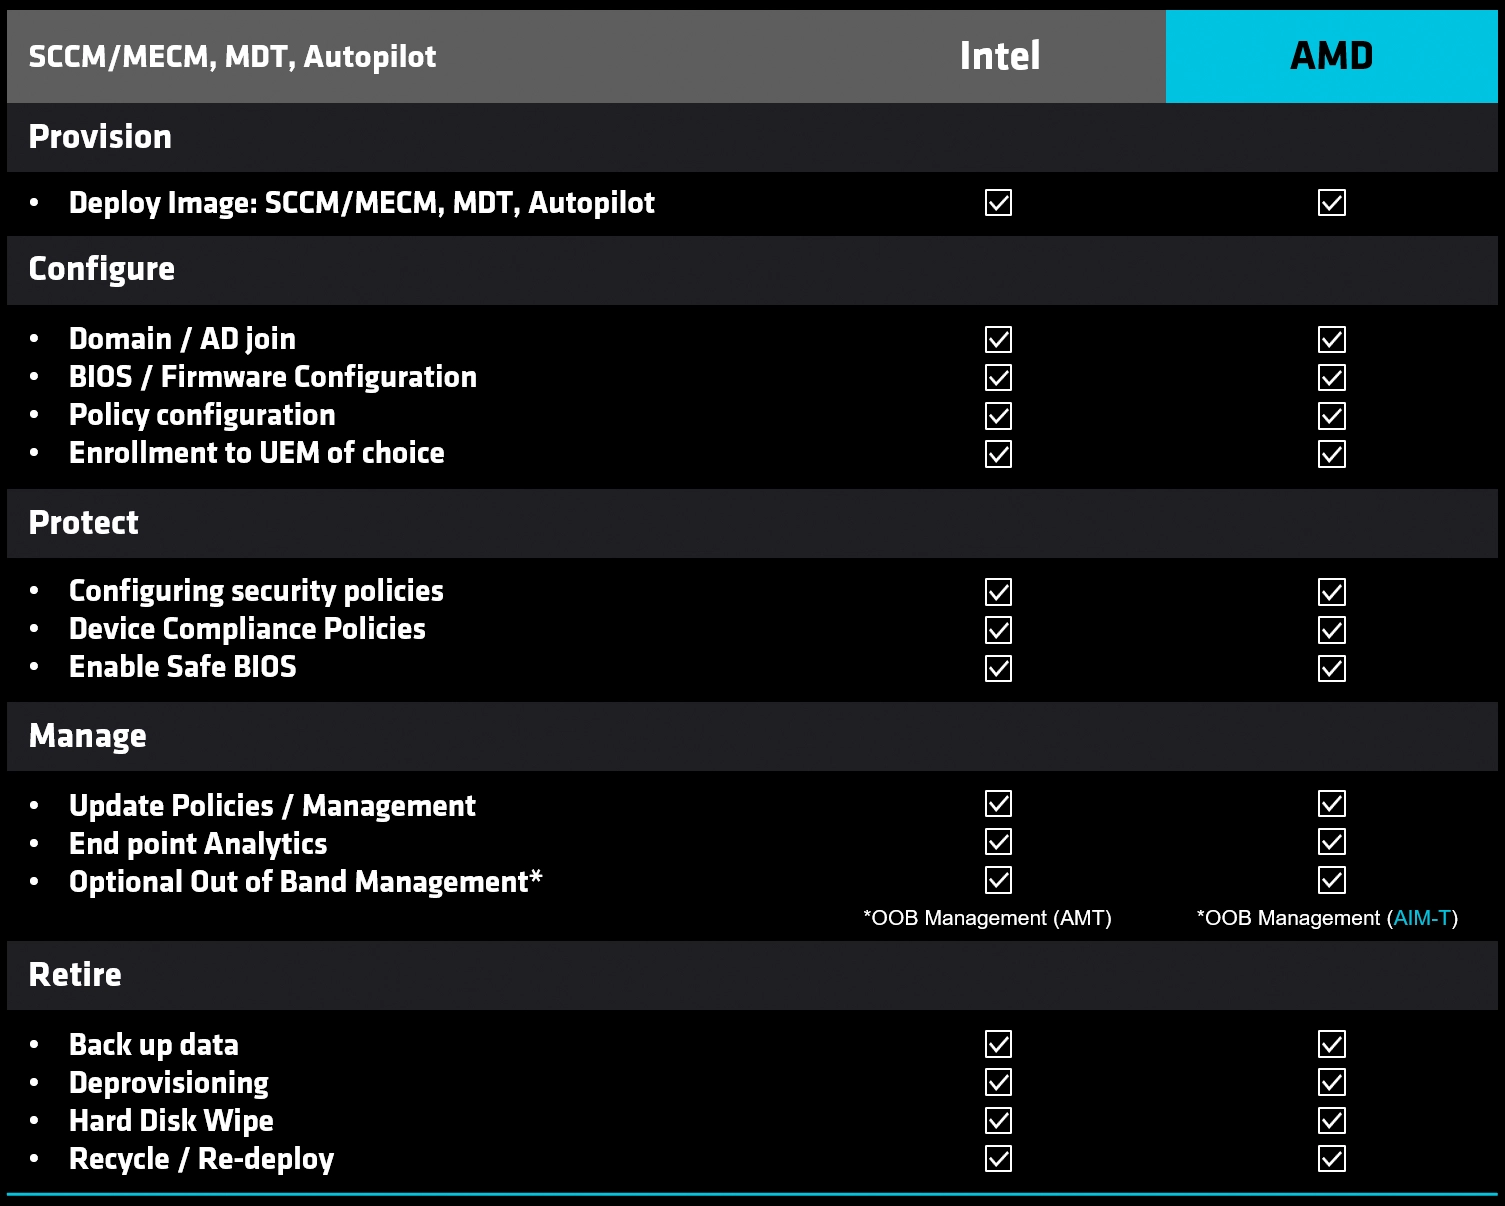Click the AMD checkbox for Deploy Image
The width and height of the screenshot is (1505, 1206).
[1331, 203]
